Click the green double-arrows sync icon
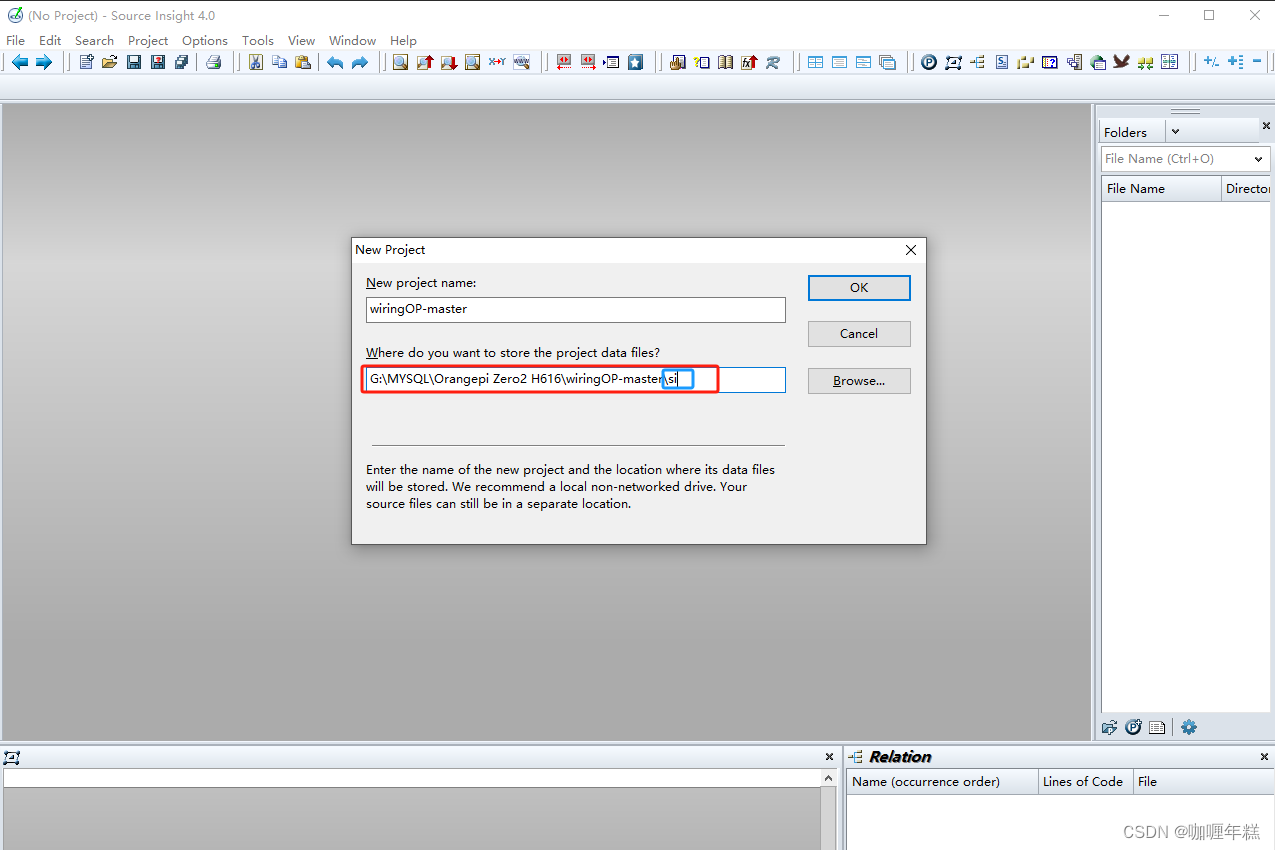This screenshot has height=850, width=1275. click(1145, 62)
